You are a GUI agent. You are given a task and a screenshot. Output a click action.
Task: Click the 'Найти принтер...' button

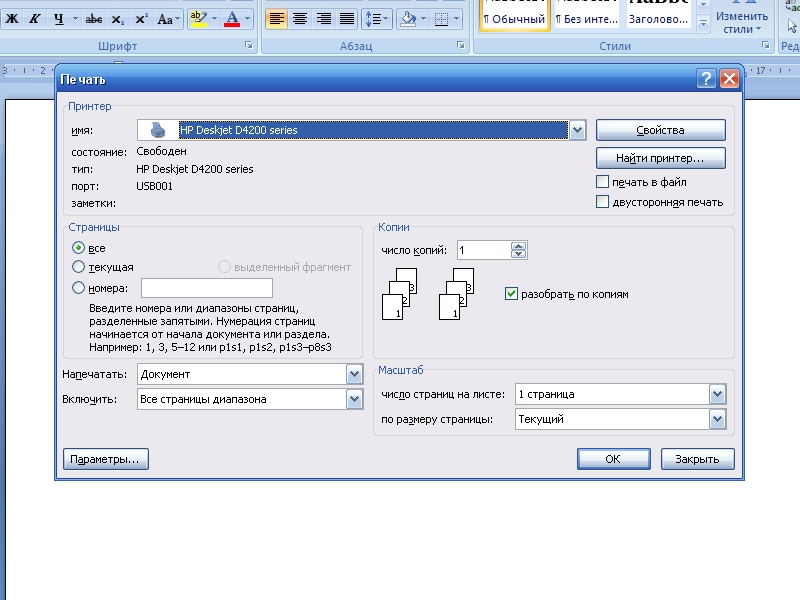(x=660, y=158)
